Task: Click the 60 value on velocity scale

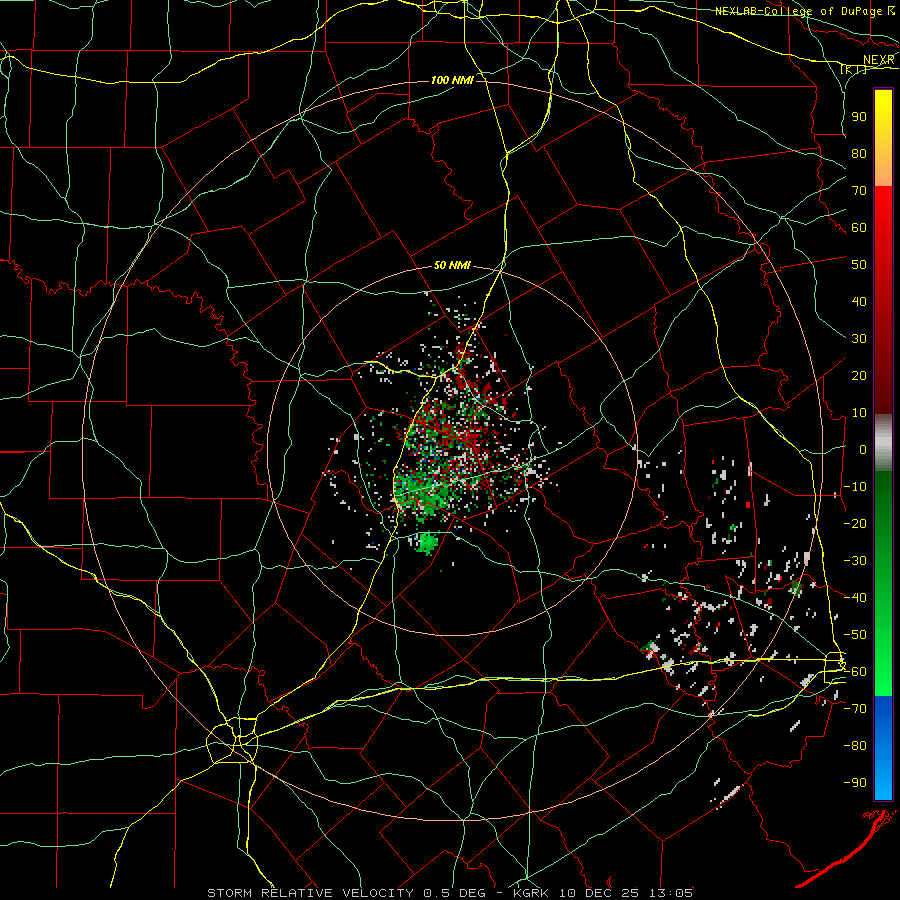Action: [859, 228]
